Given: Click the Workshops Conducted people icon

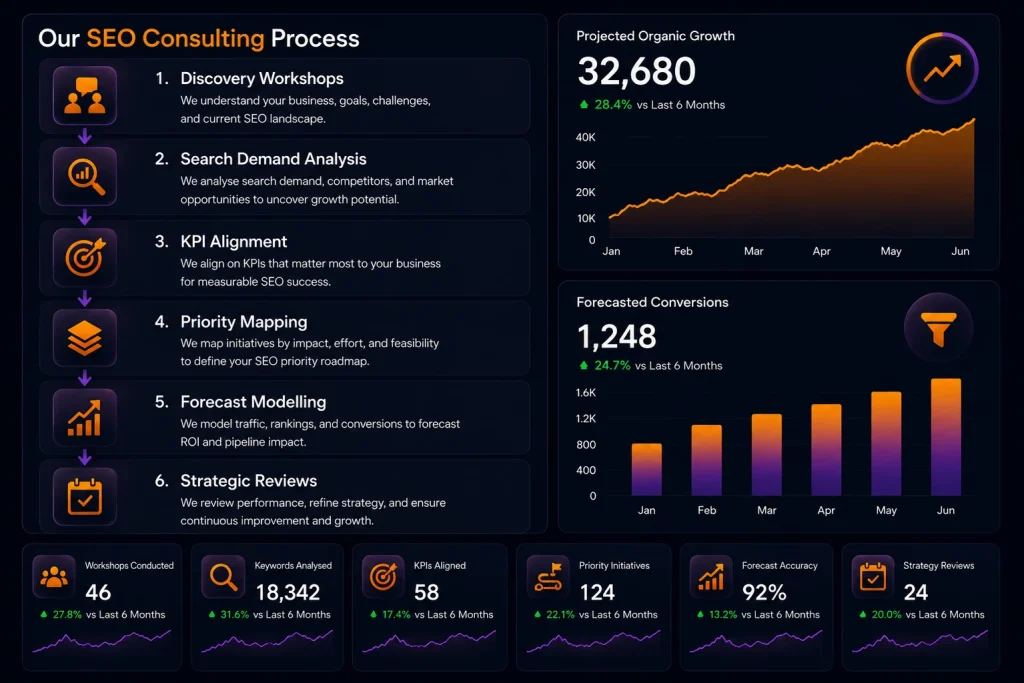Looking at the screenshot, I should [54, 577].
